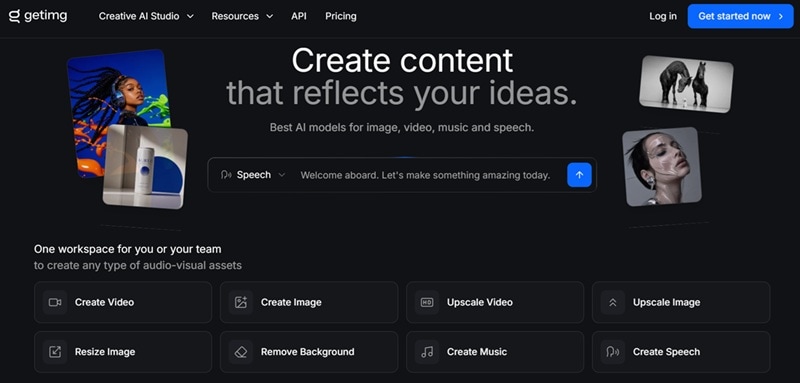Click the Create Video camera icon
This screenshot has height=383, width=800.
[55, 302]
